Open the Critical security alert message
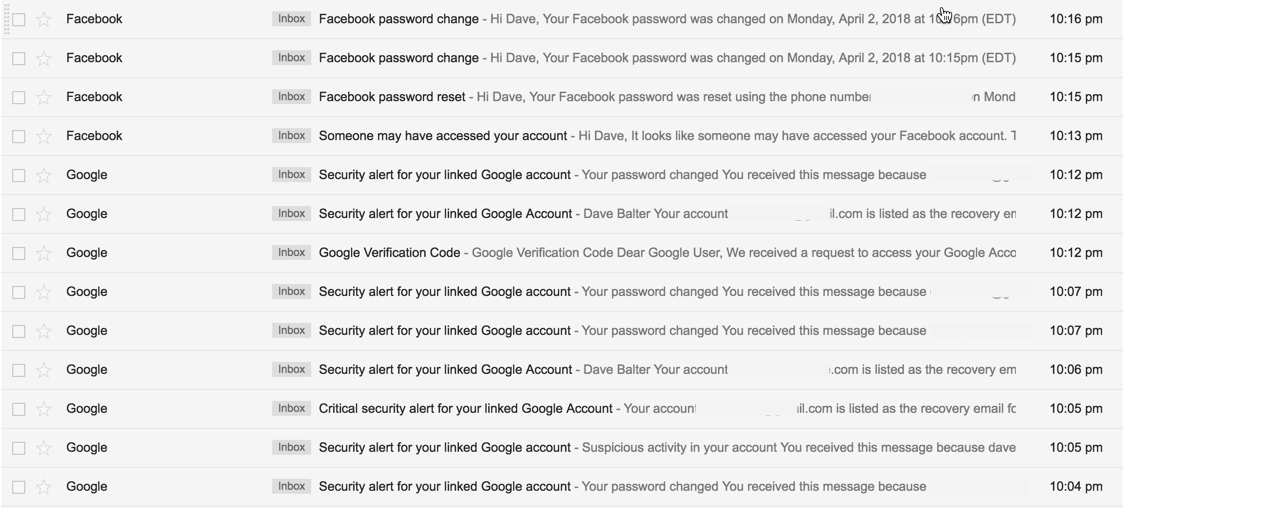This screenshot has height=508, width=1271. coord(465,409)
